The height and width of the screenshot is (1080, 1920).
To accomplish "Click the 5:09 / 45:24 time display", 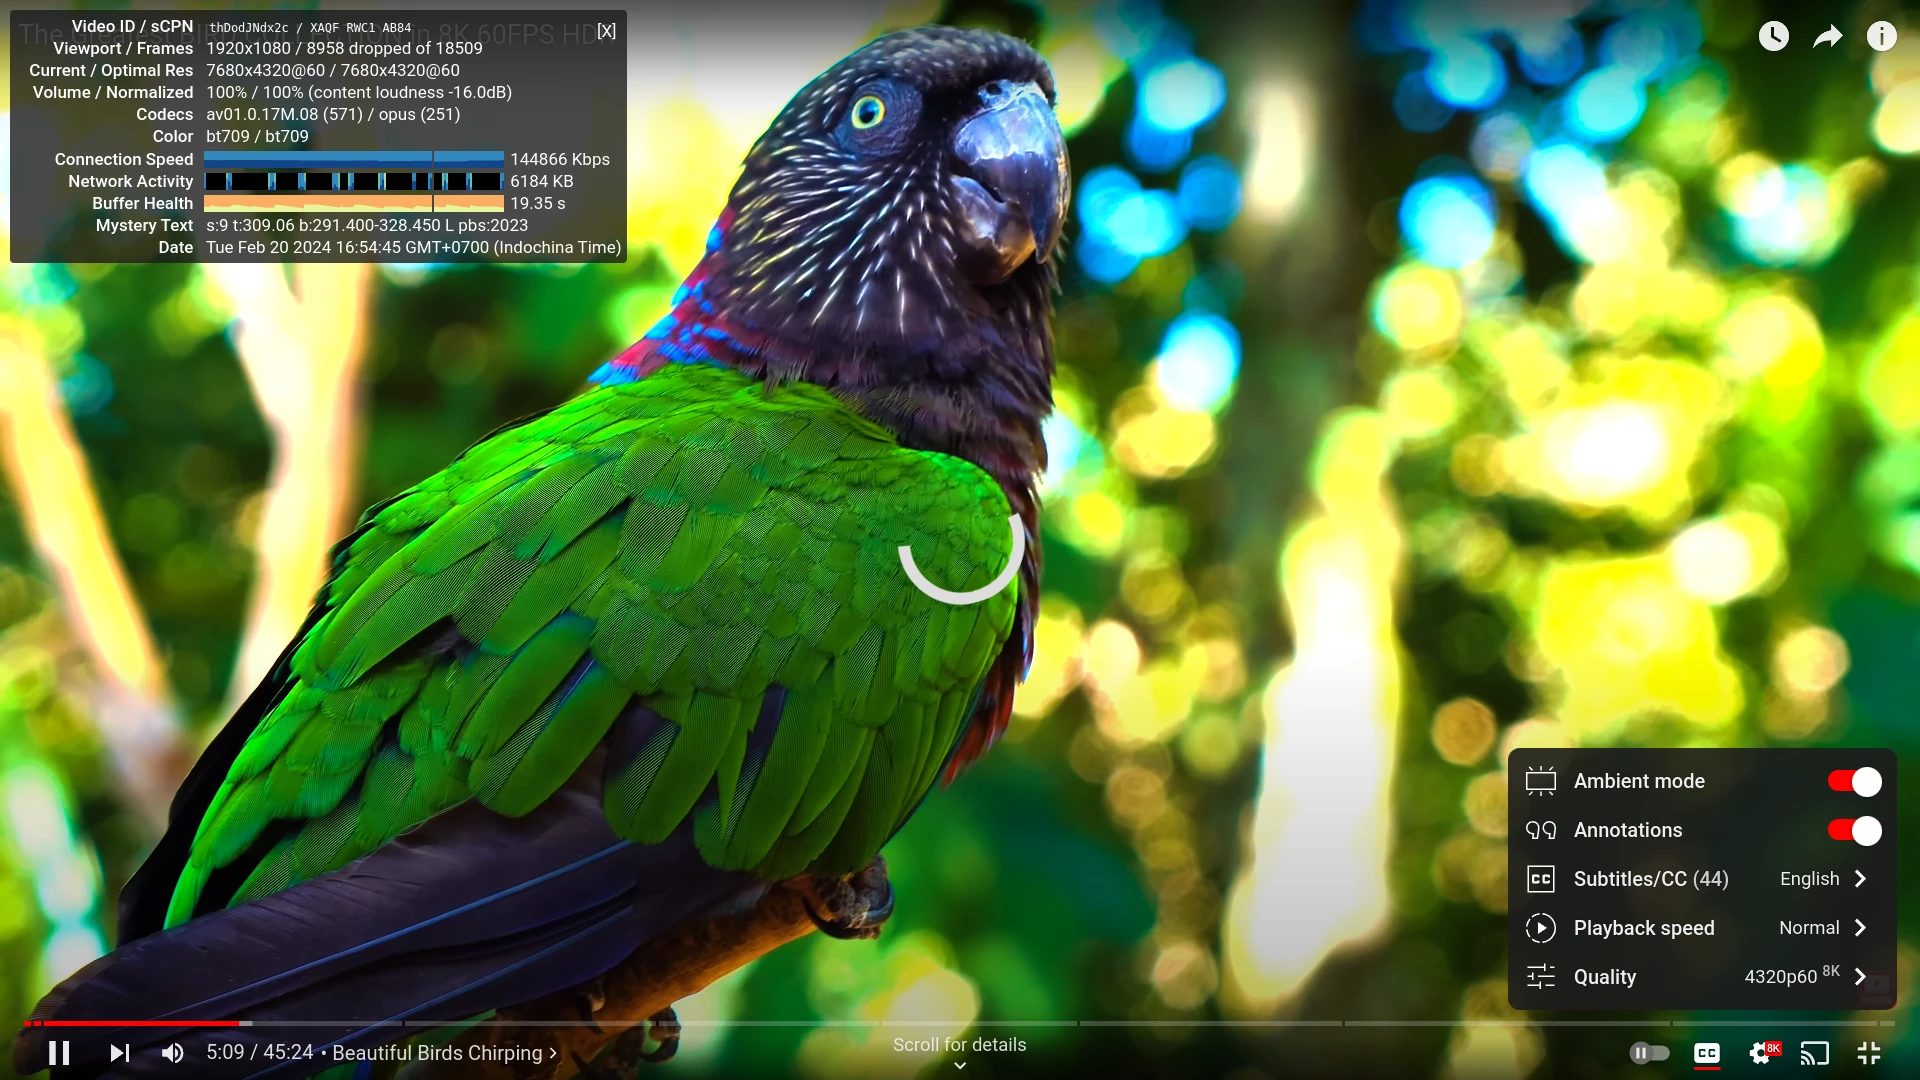I will click(260, 1053).
